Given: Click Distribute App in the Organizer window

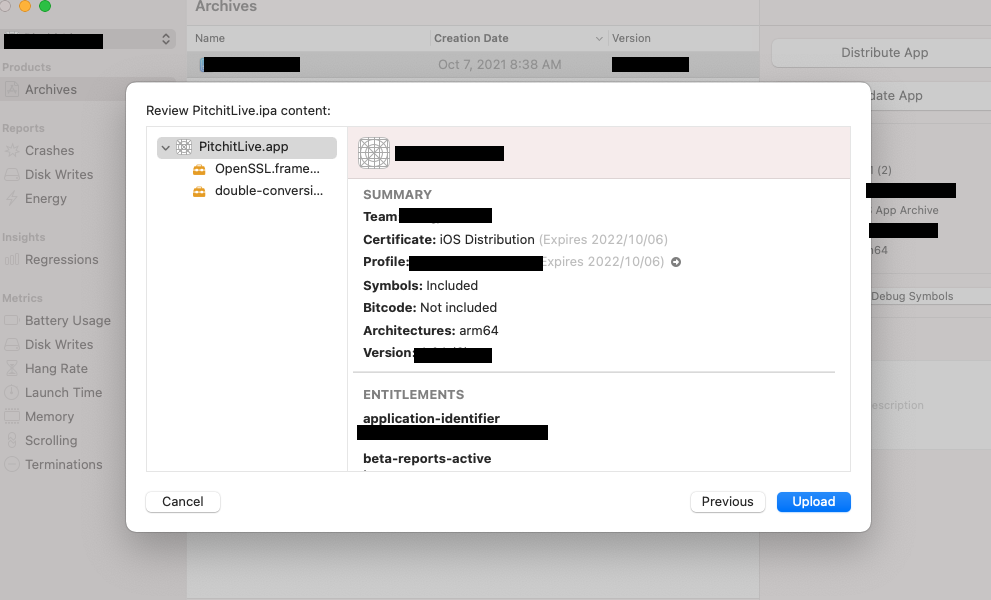Looking at the screenshot, I should [x=884, y=53].
